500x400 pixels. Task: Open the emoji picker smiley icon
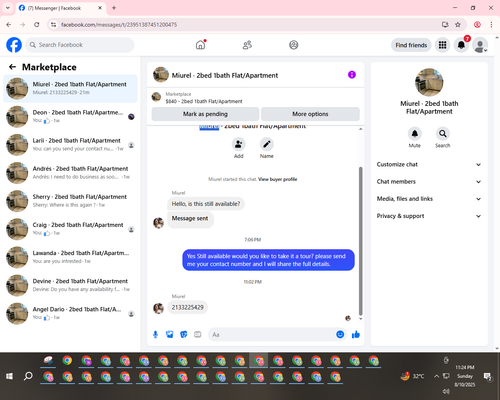(340, 334)
